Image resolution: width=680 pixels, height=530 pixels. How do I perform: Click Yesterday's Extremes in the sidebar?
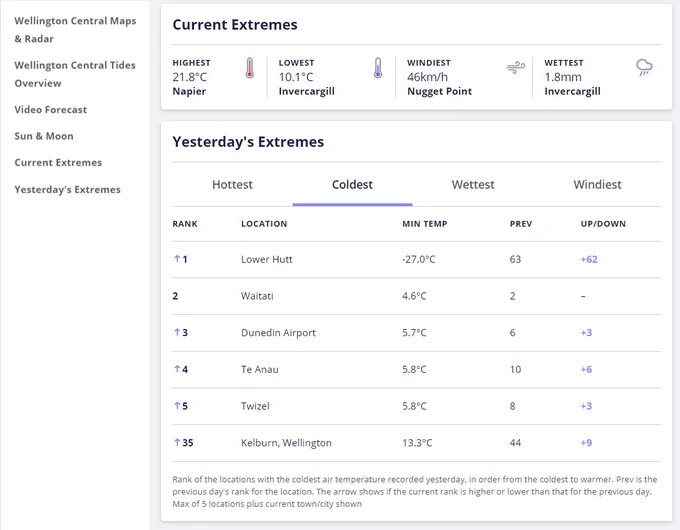(67, 190)
